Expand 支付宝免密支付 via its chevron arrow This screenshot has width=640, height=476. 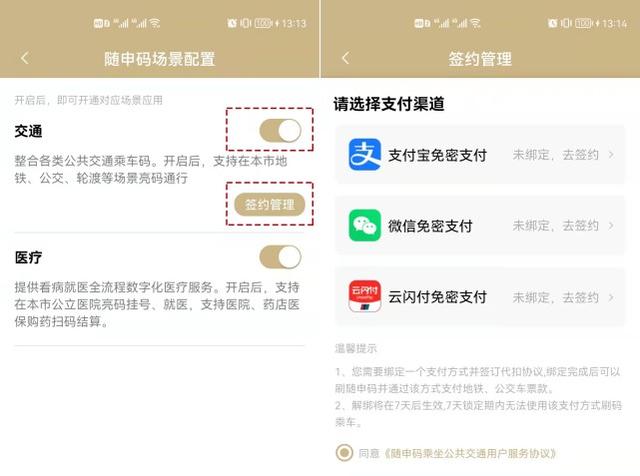coord(611,155)
